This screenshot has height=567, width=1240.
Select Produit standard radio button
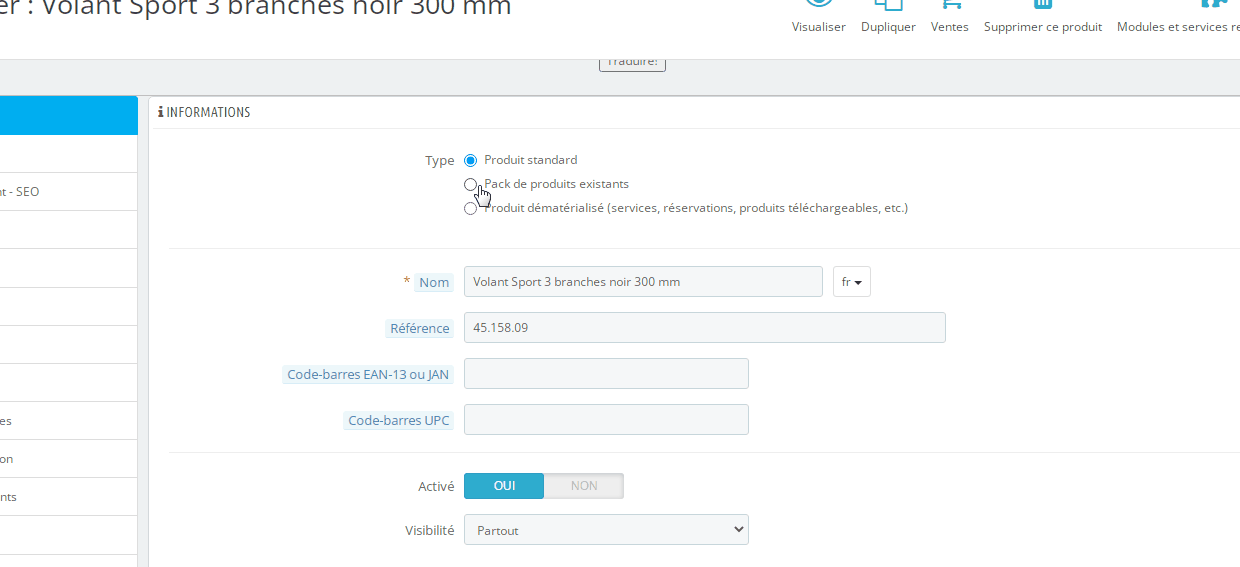click(x=471, y=160)
